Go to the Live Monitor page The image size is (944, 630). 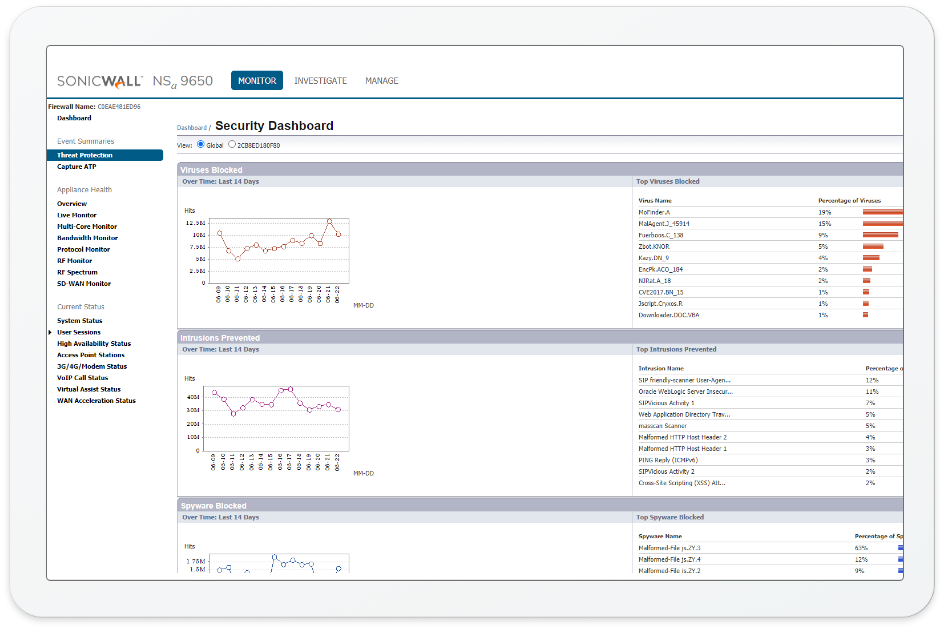click(x=77, y=215)
